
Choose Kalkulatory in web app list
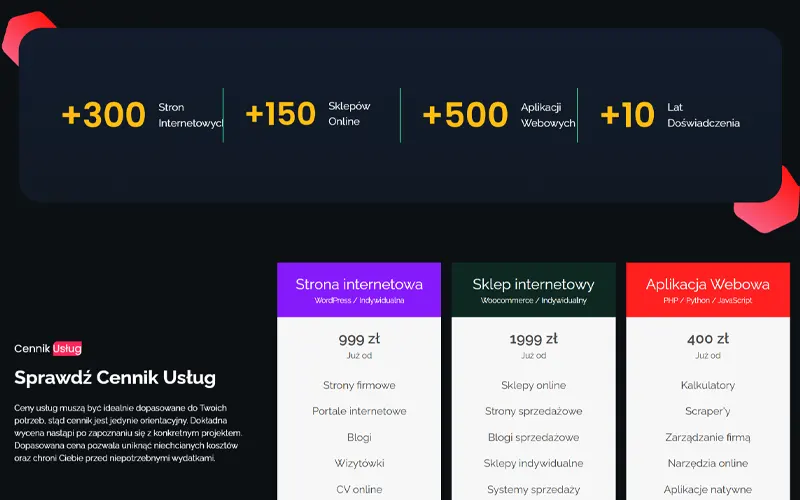pyautogui.click(x=707, y=385)
